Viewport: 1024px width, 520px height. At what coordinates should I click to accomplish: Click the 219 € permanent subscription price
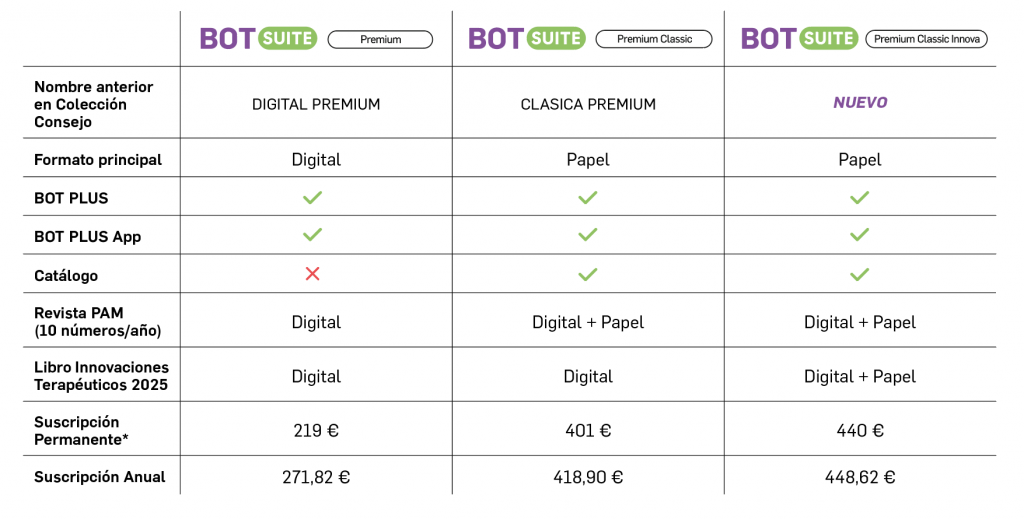316,431
